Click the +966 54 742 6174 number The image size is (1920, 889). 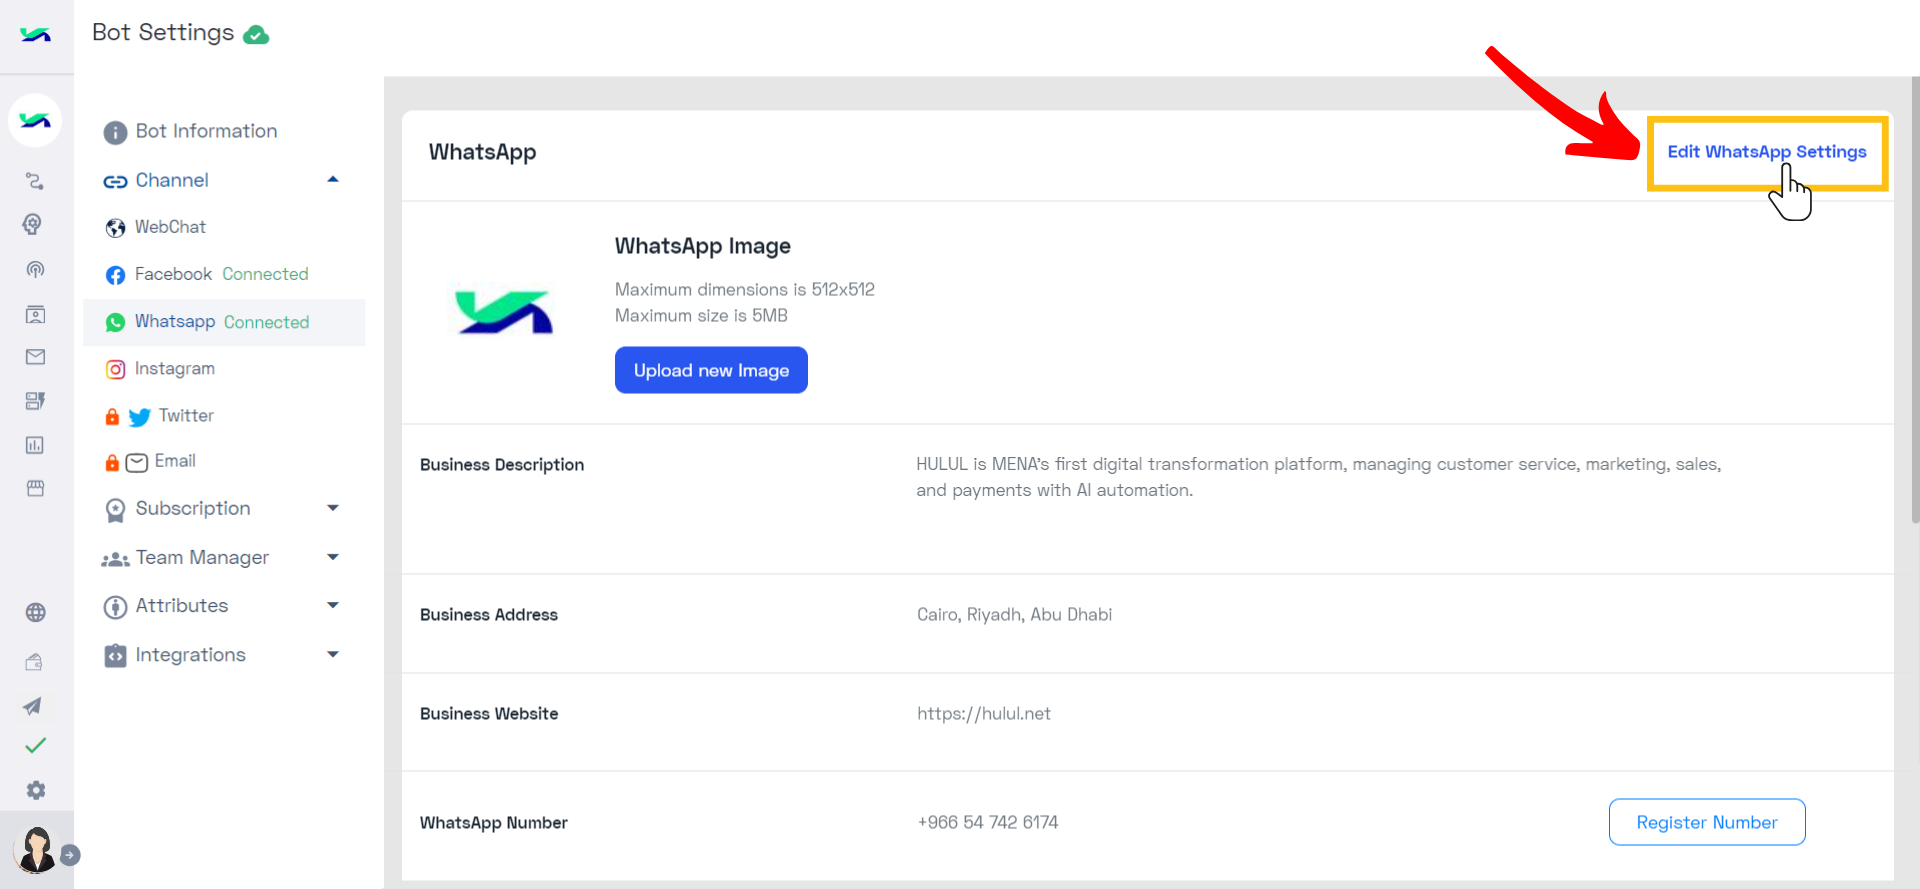click(x=988, y=823)
